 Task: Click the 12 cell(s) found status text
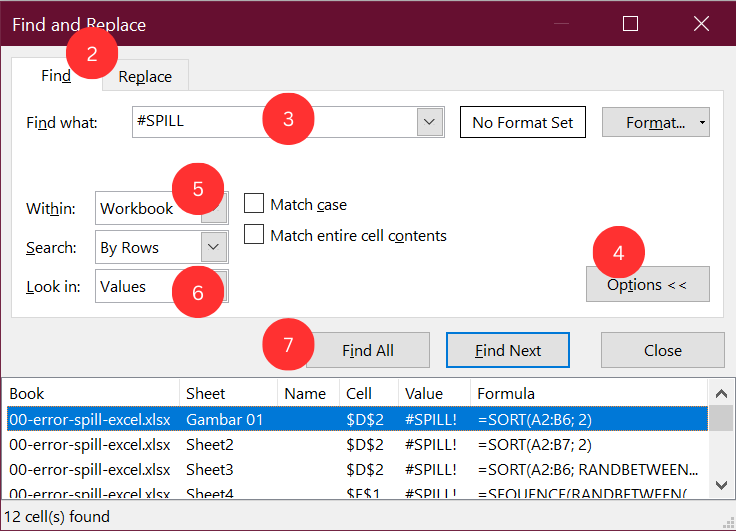coord(57,516)
